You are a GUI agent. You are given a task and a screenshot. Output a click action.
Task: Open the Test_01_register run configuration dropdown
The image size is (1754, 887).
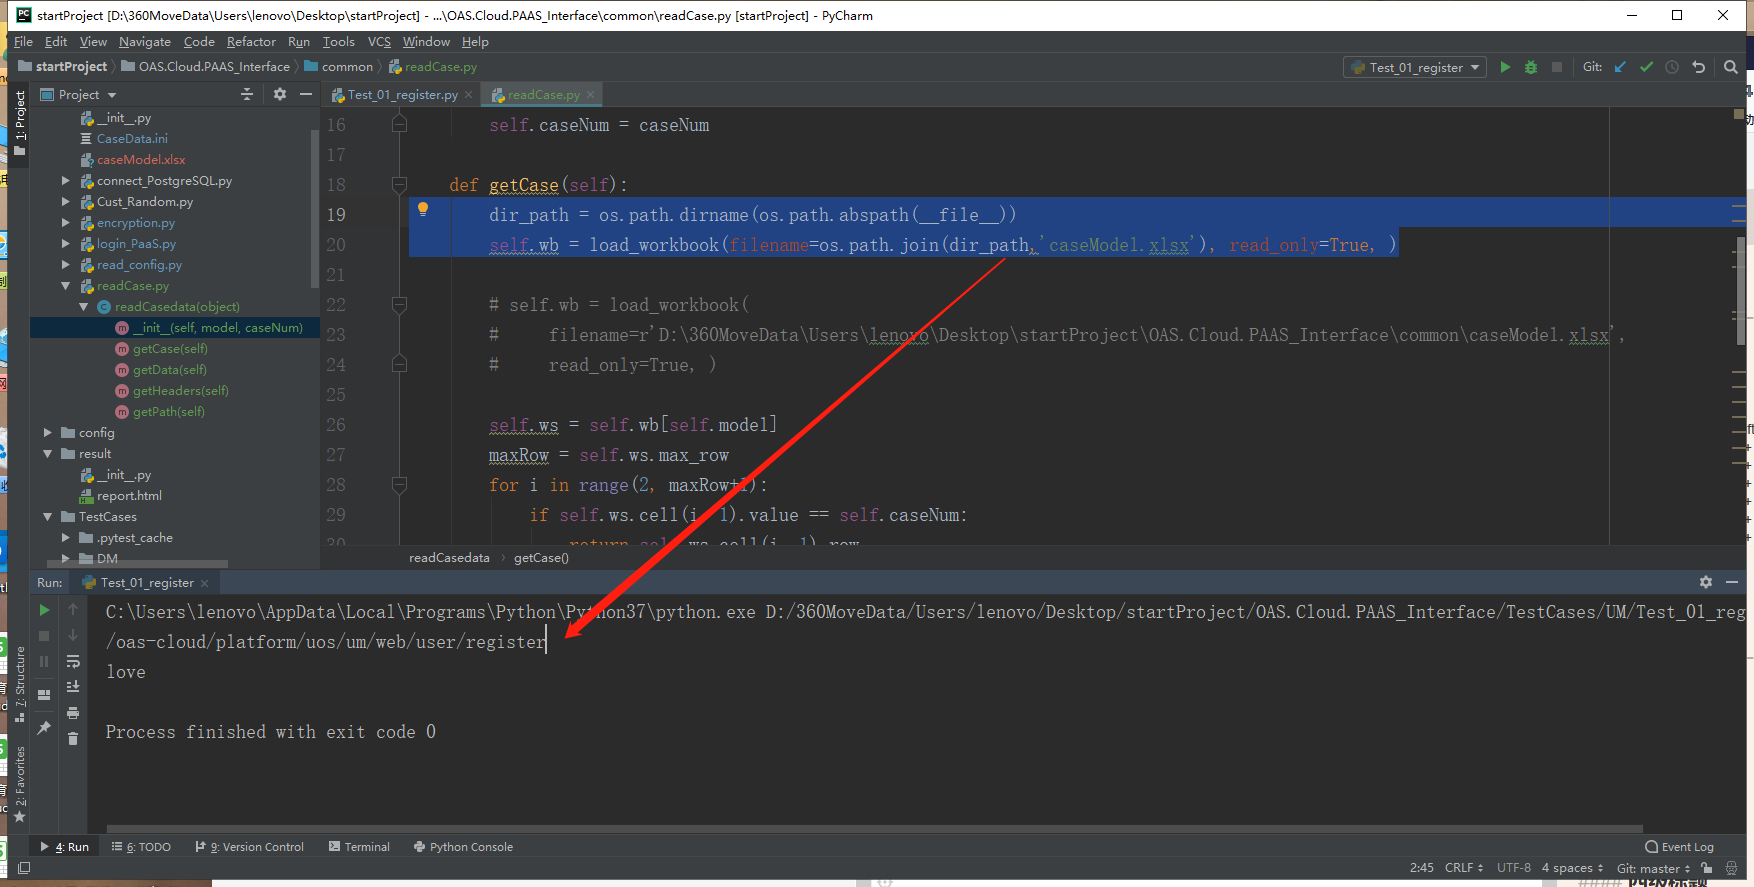(x=1414, y=67)
